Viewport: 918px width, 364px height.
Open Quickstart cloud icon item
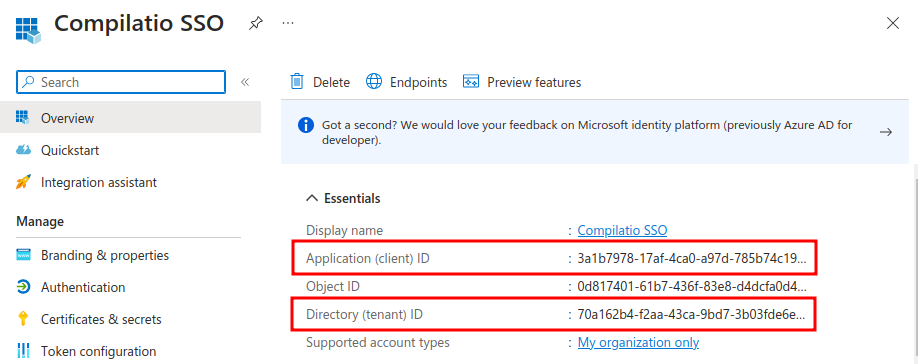point(23,150)
